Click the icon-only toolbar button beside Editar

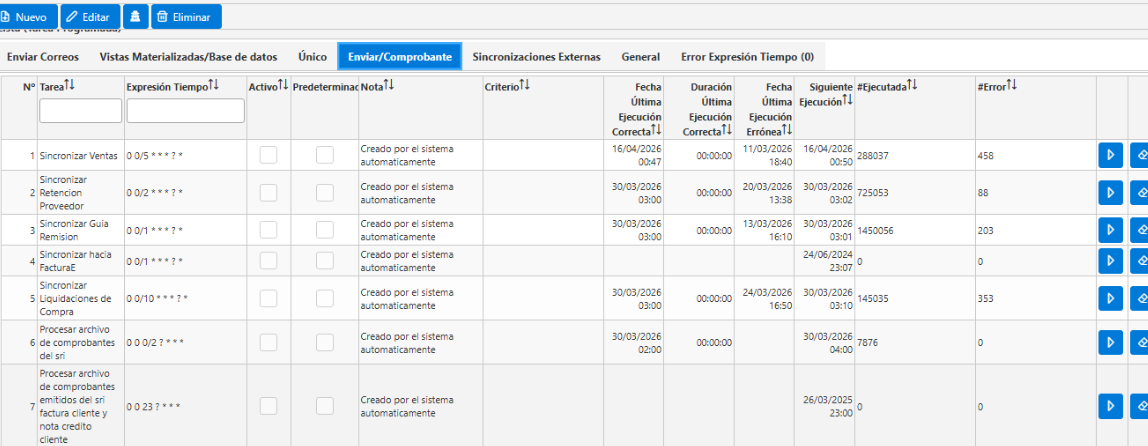[x=135, y=16]
